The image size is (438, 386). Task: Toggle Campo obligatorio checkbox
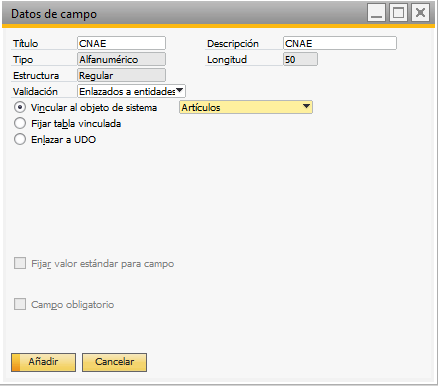pyautogui.click(x=20, y=304)
